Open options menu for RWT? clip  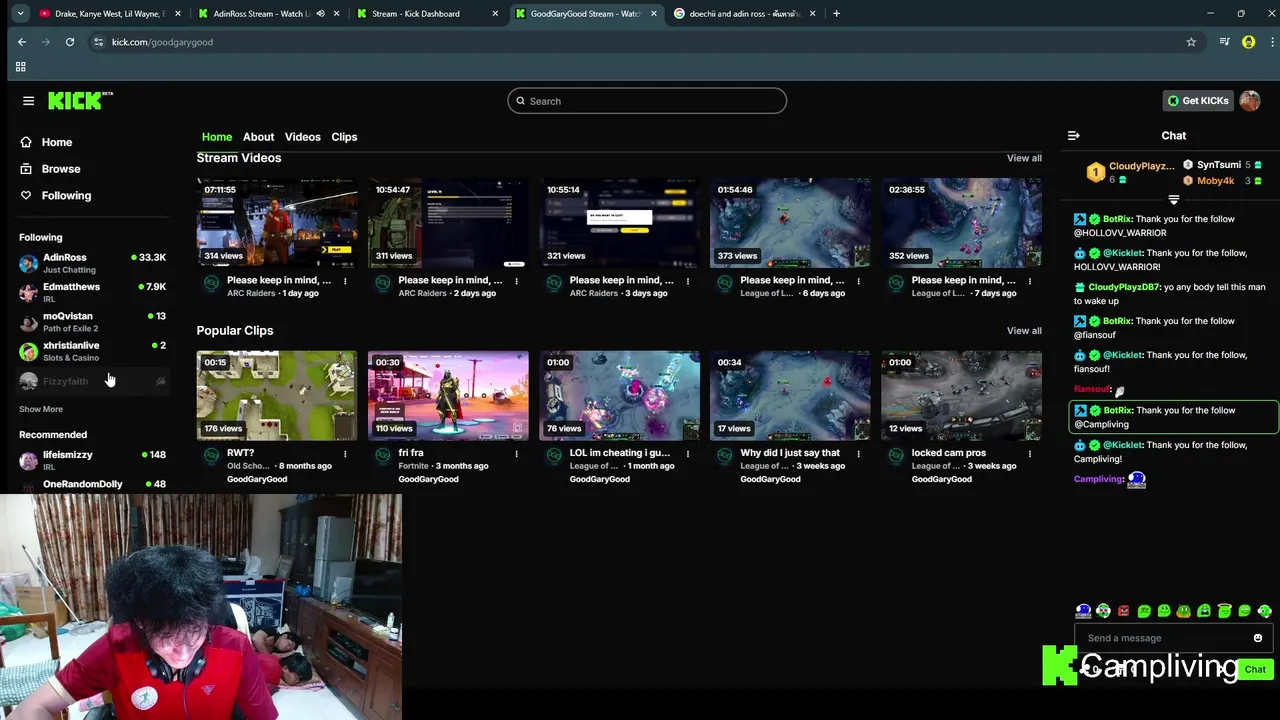345,454
